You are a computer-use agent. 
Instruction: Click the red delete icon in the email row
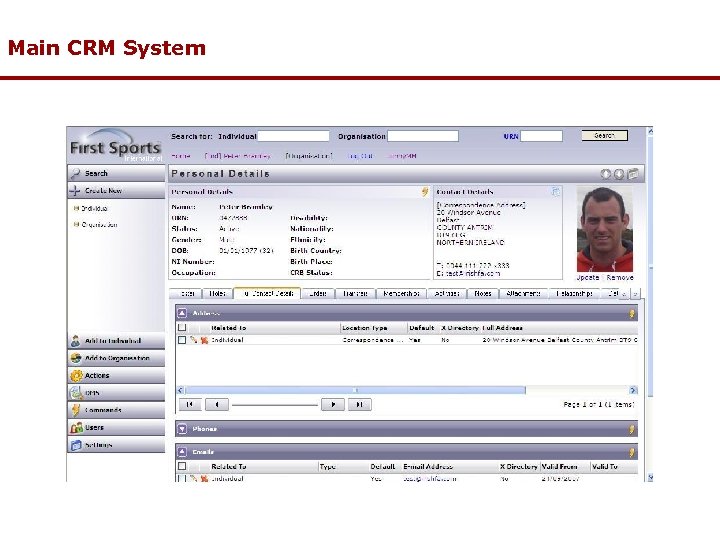pyautogui.click(x=204, y=478)
